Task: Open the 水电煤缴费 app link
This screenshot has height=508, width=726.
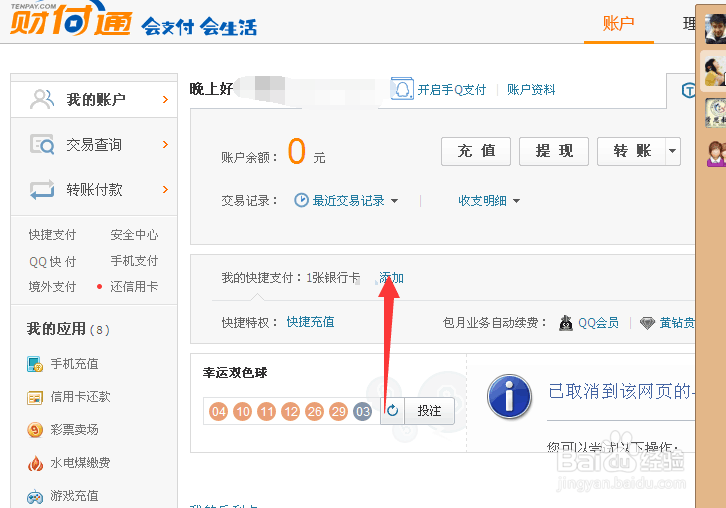Action: tap(81, 463)
